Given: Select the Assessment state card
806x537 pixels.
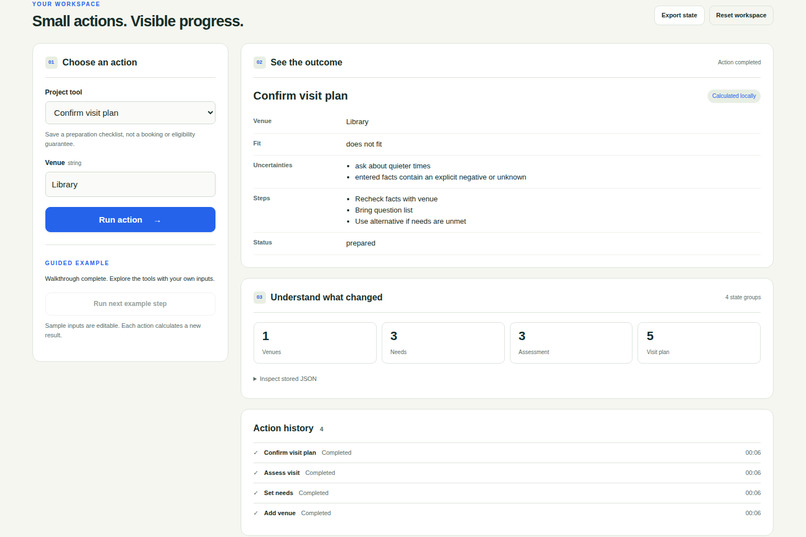Looking at the screenshot, I should [x=571, y=343].
